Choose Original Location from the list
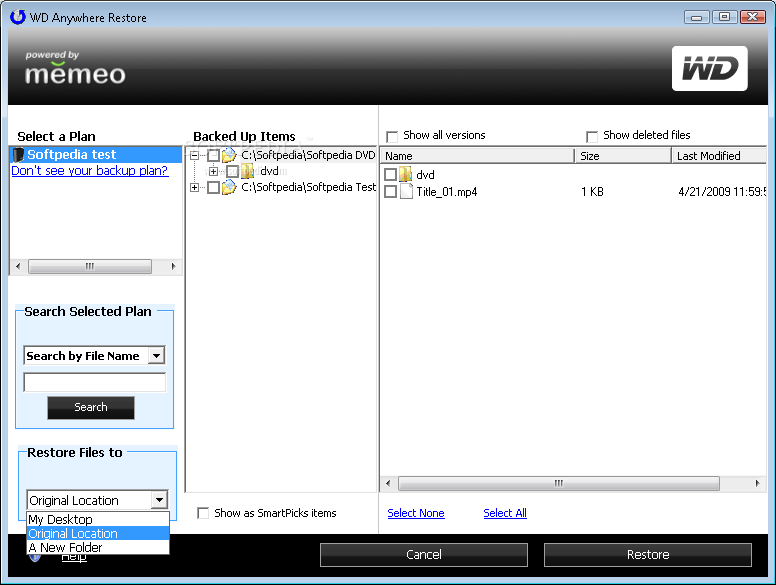This screenshot has width=776, height=585. click(98, 533)
